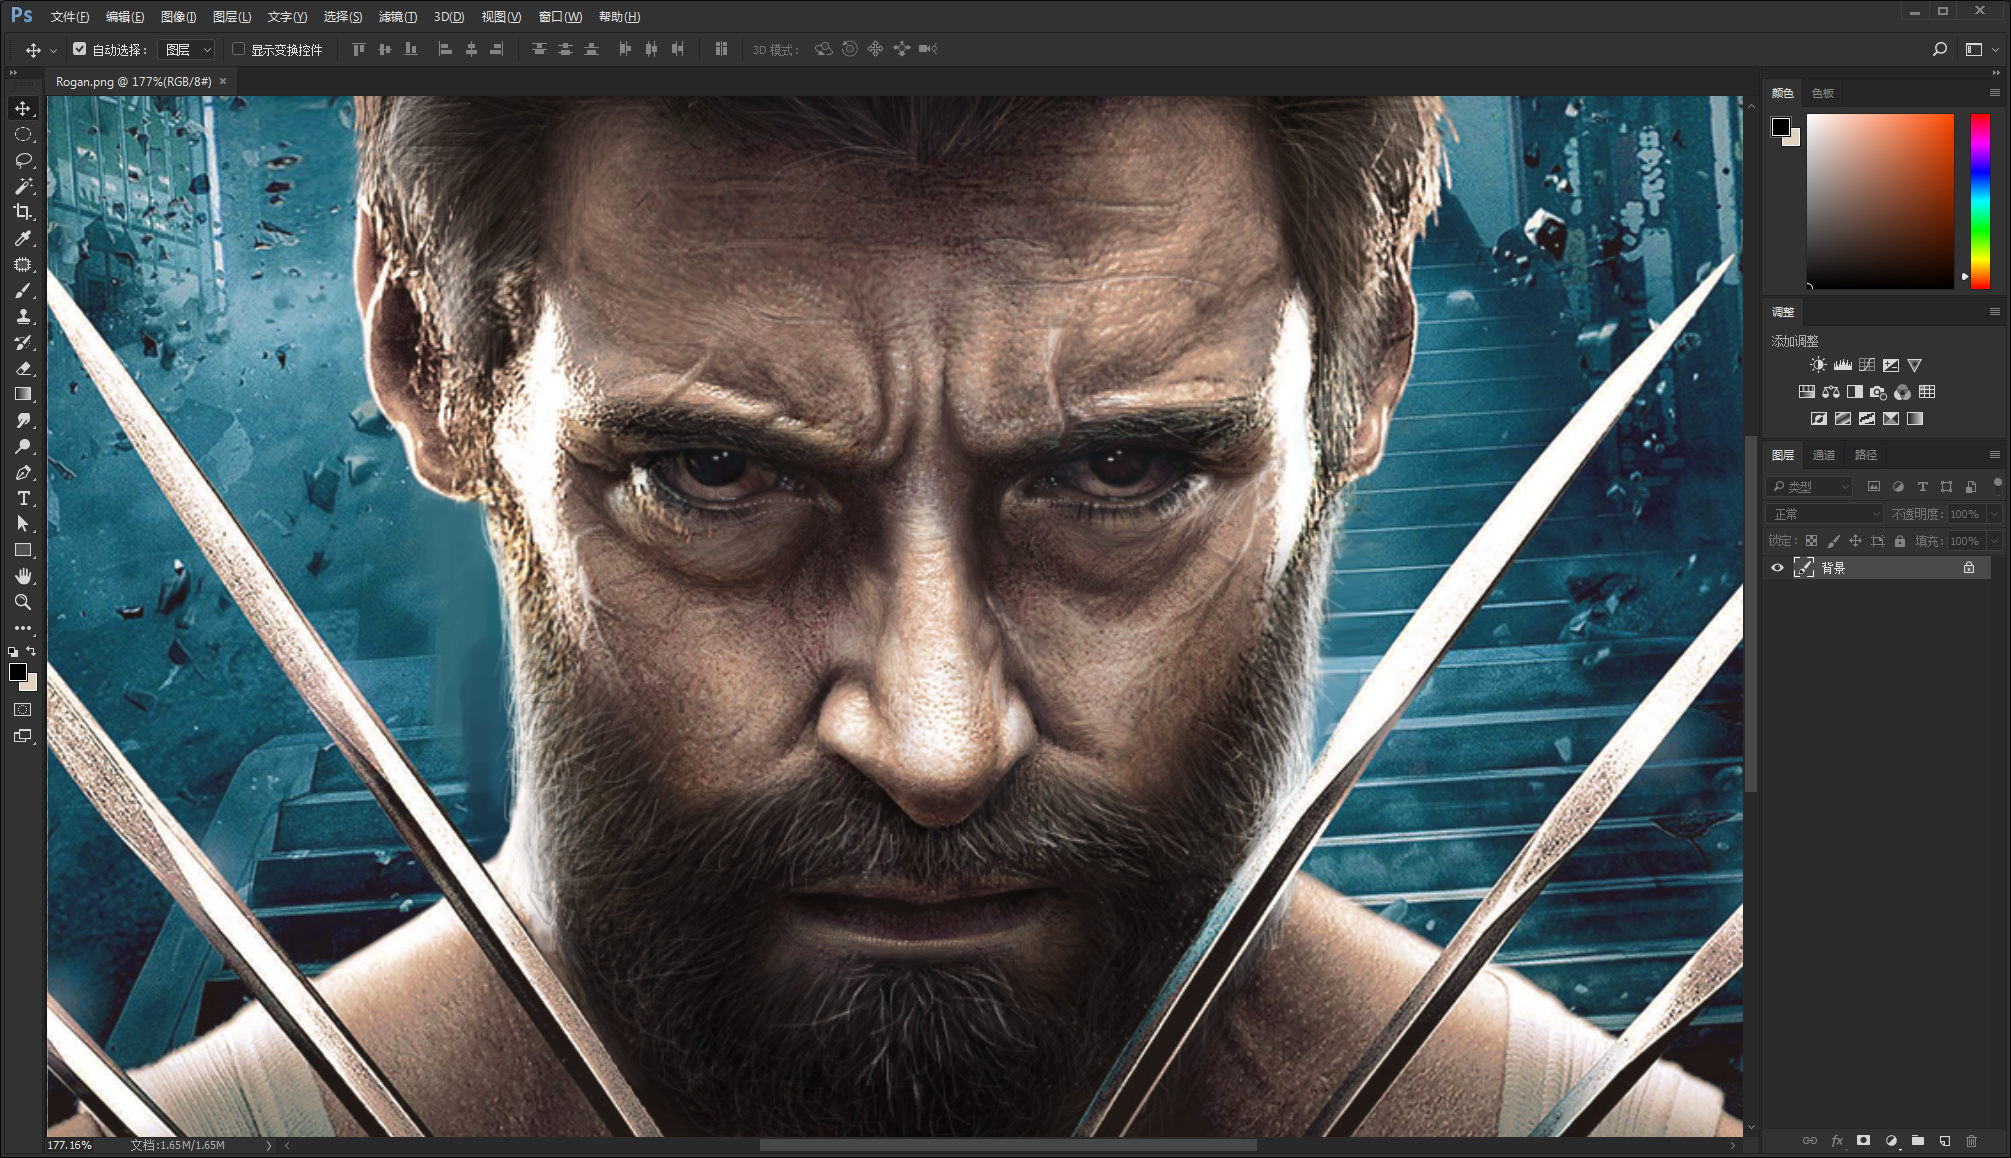
Task: Select the Brush tool in the toolbox
Action: (x=23, y=290)
